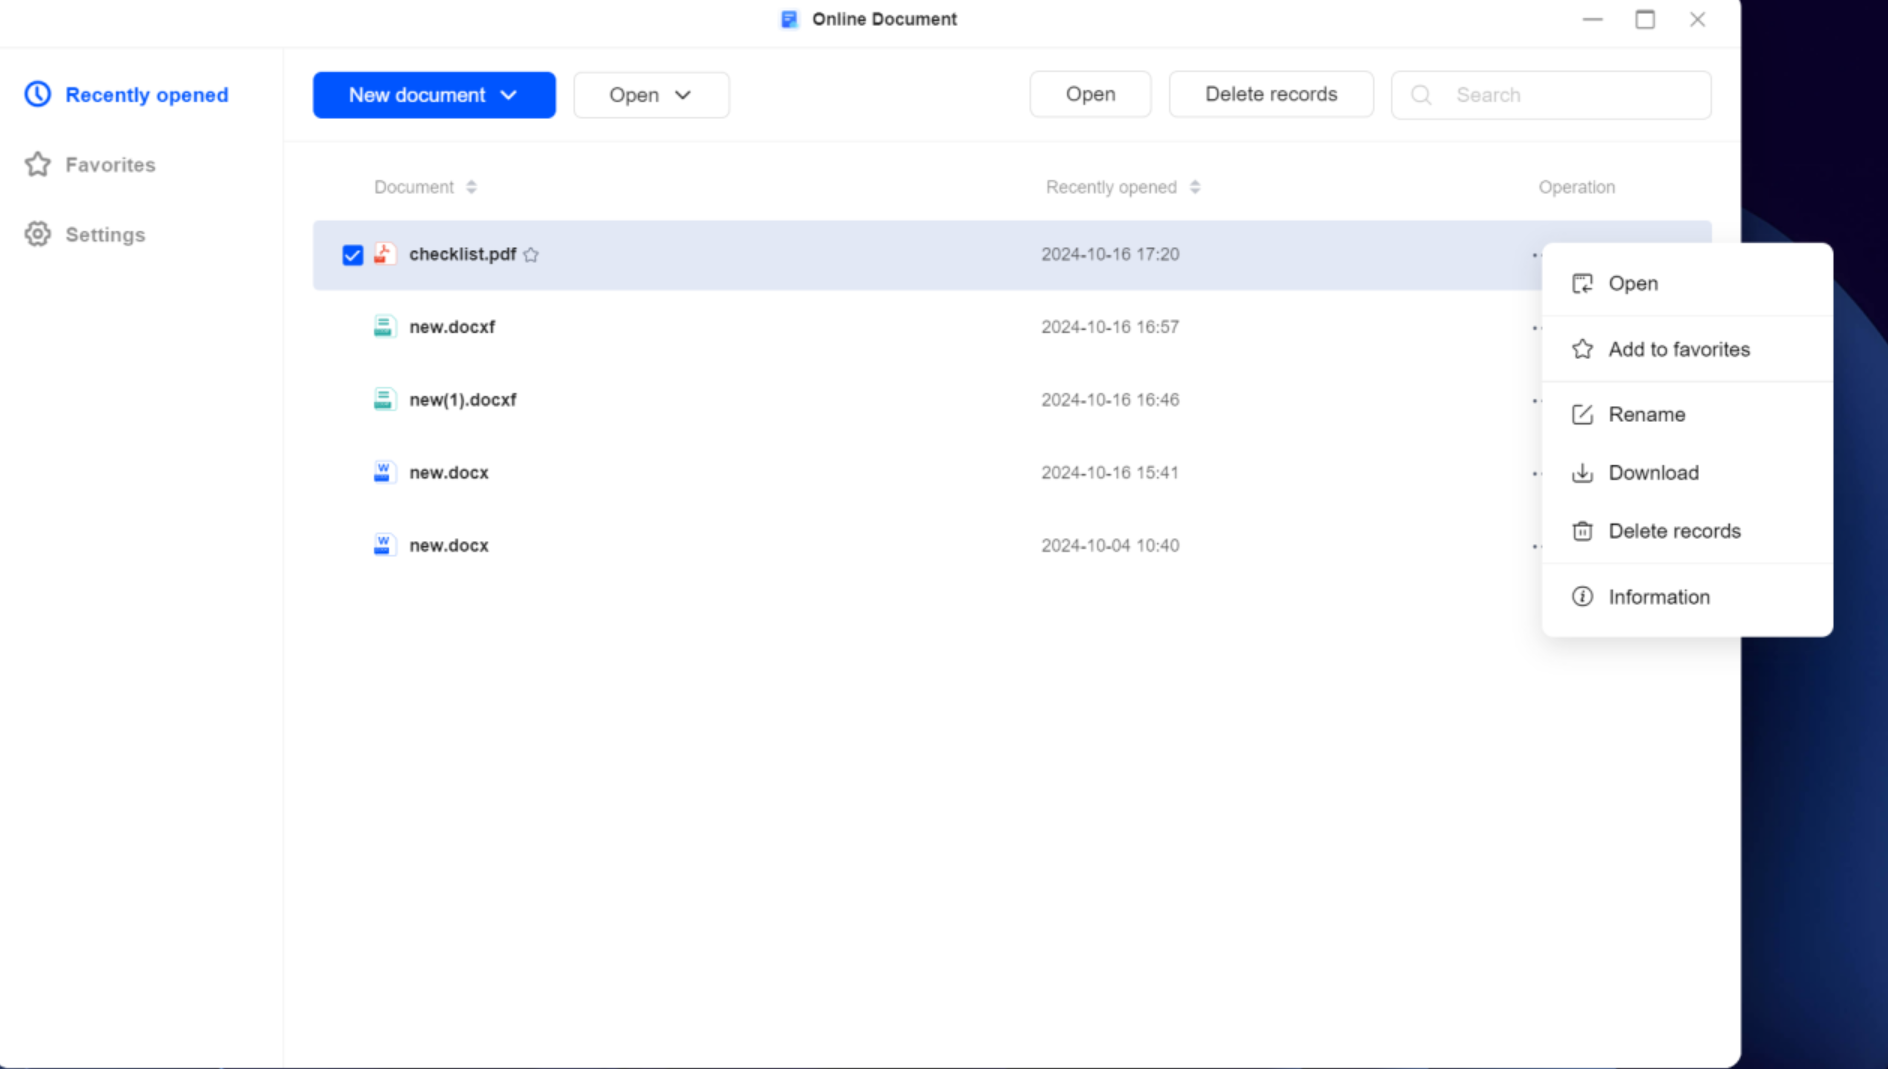Open the Settings gear icon

click(x=37, y=234)
